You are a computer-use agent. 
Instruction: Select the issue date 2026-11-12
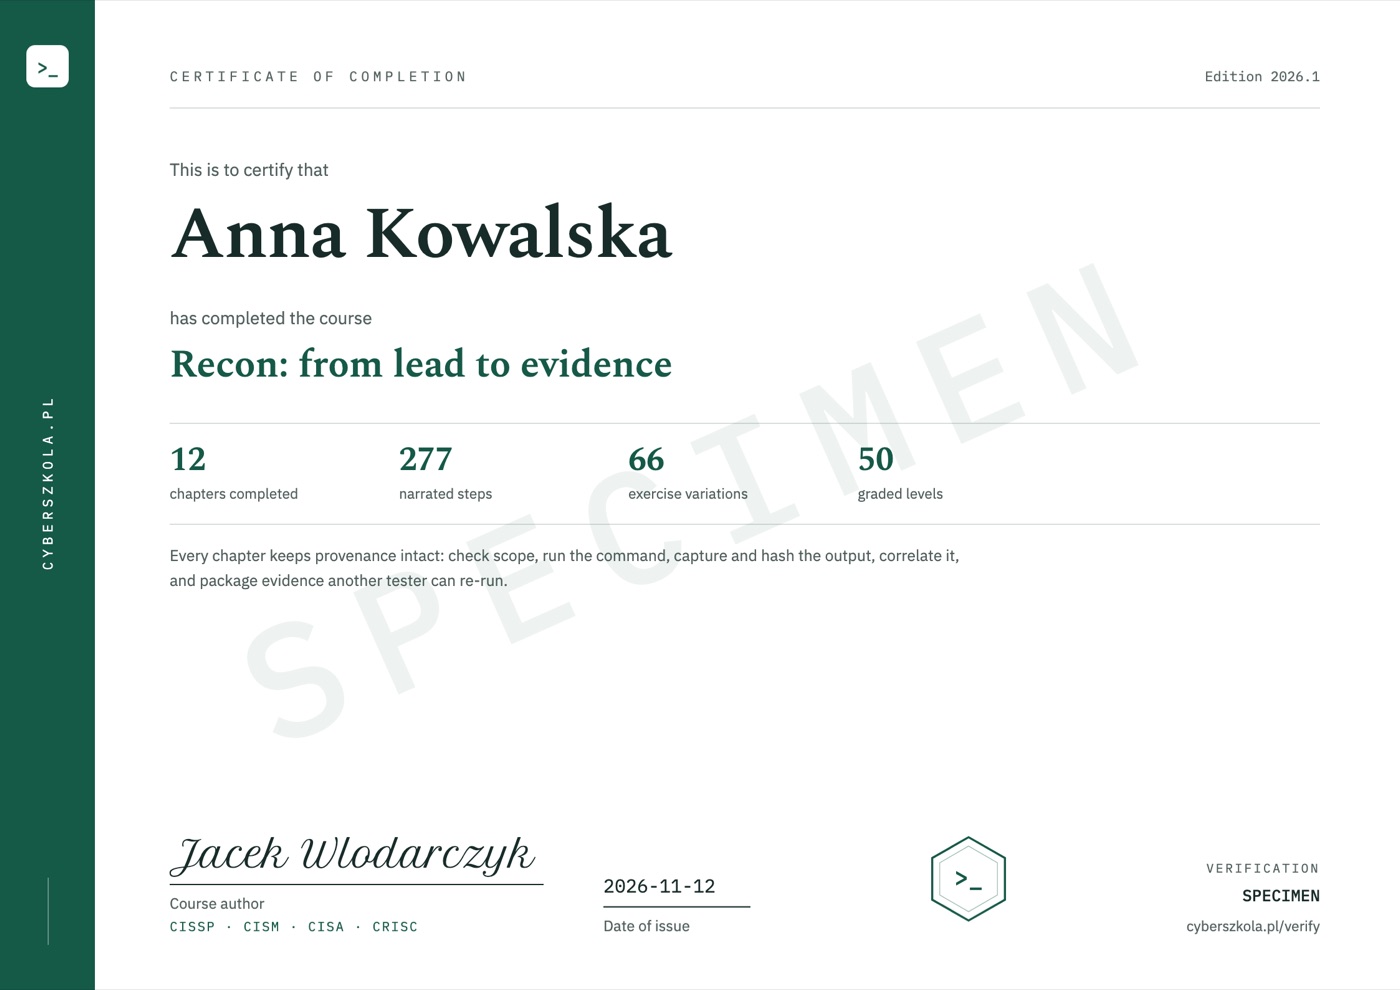coord(659,886)
